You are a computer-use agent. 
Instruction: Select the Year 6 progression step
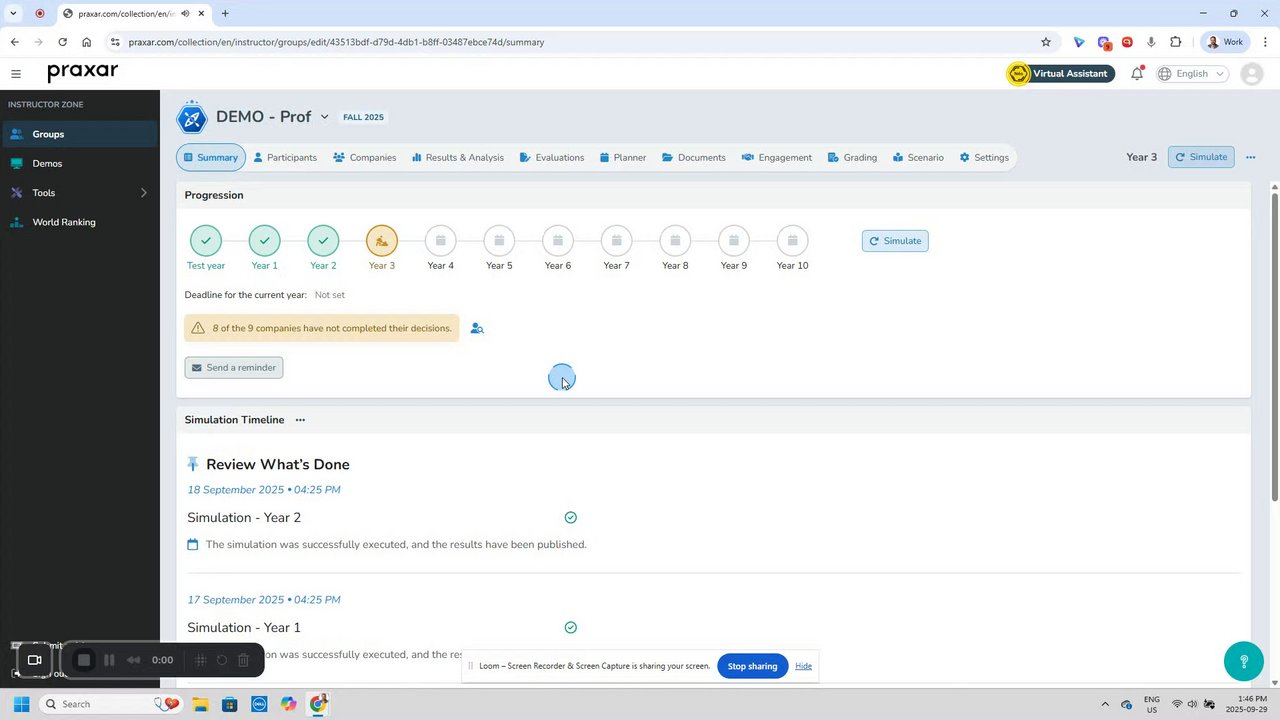pos(558,241)
